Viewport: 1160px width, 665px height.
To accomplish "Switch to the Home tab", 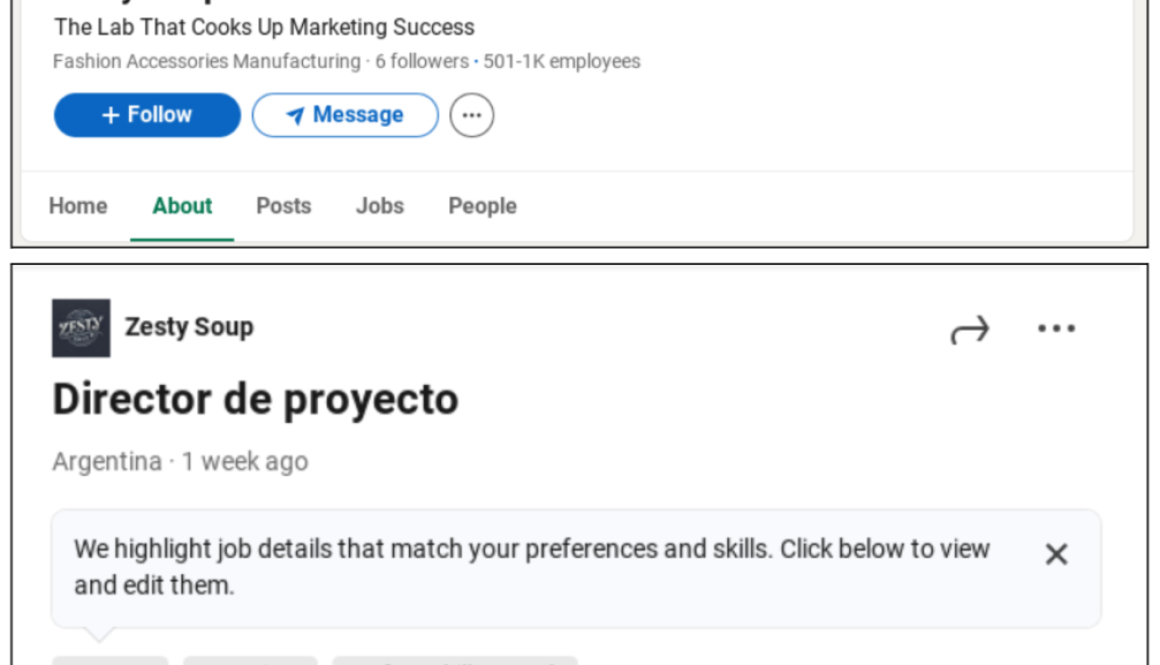I will (x=78, y=206).
